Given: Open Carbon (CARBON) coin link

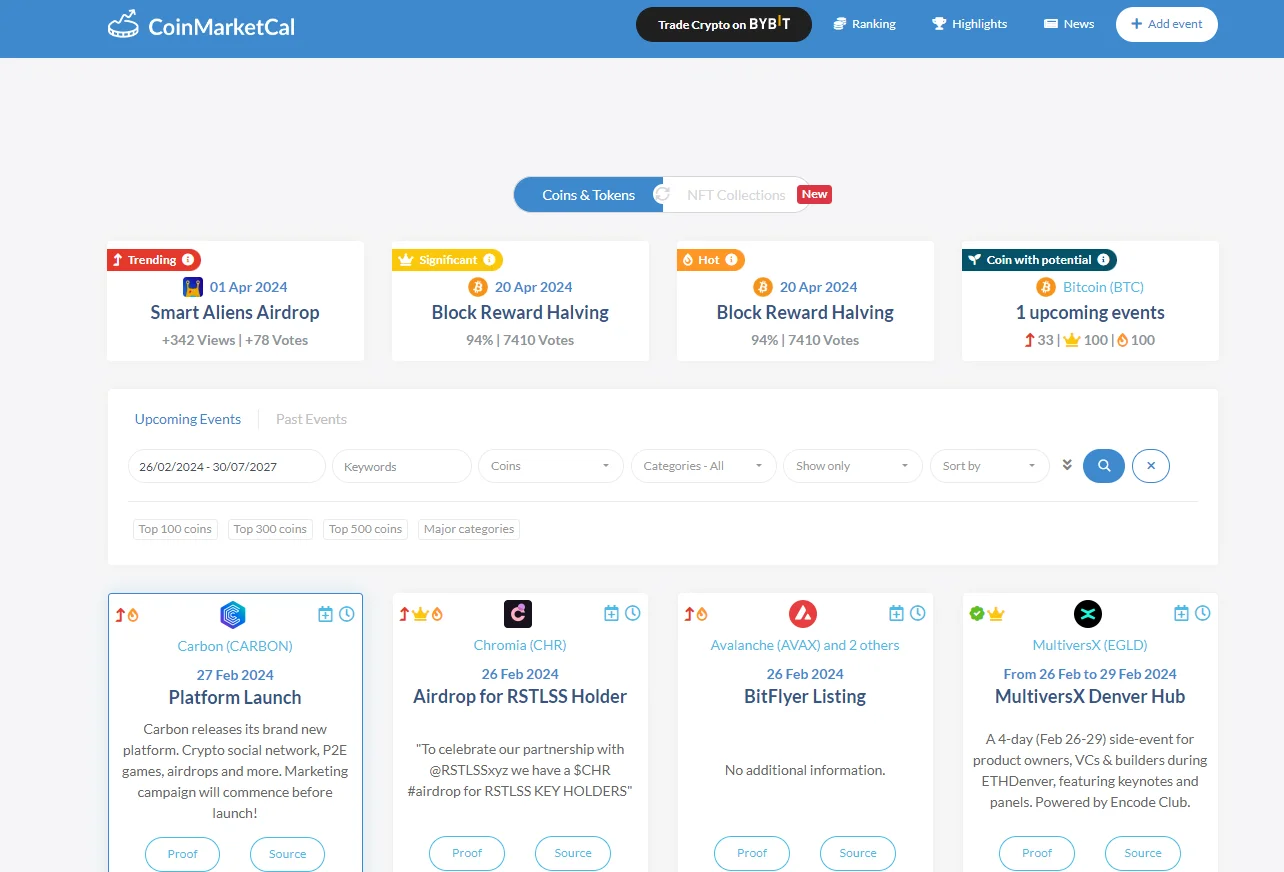Looking at the screenshot, I should point(235,646).
